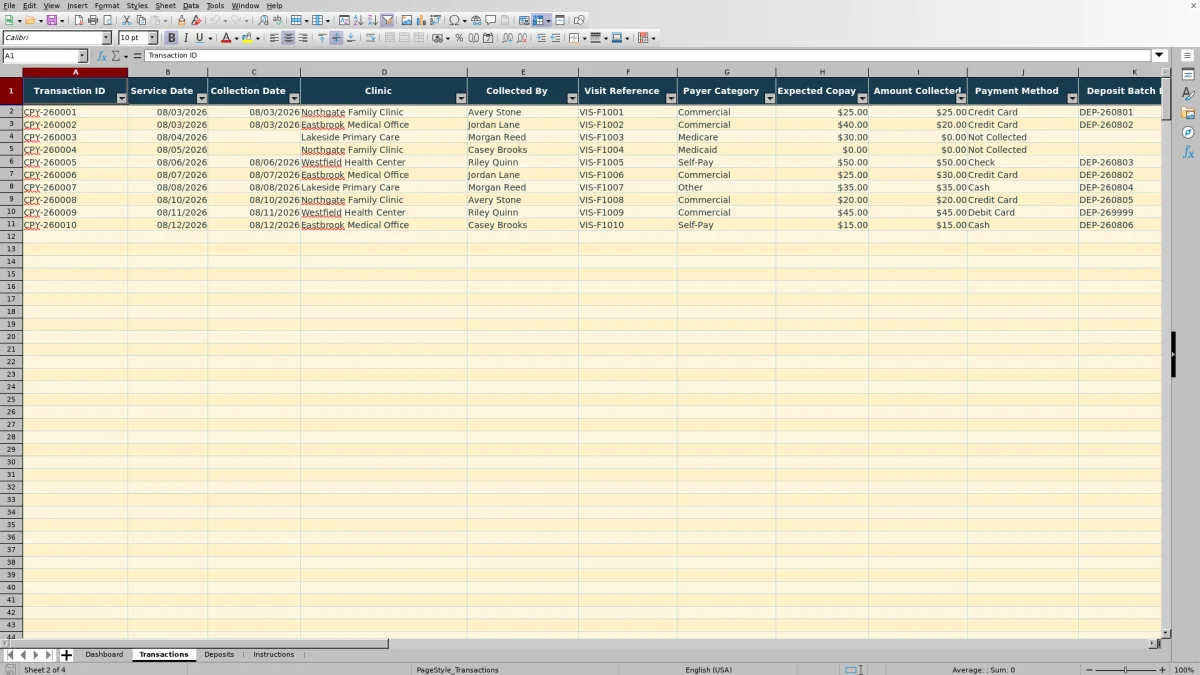Click row 6 header
This screenshot has height=675, width=1200.
coord(11,161)
